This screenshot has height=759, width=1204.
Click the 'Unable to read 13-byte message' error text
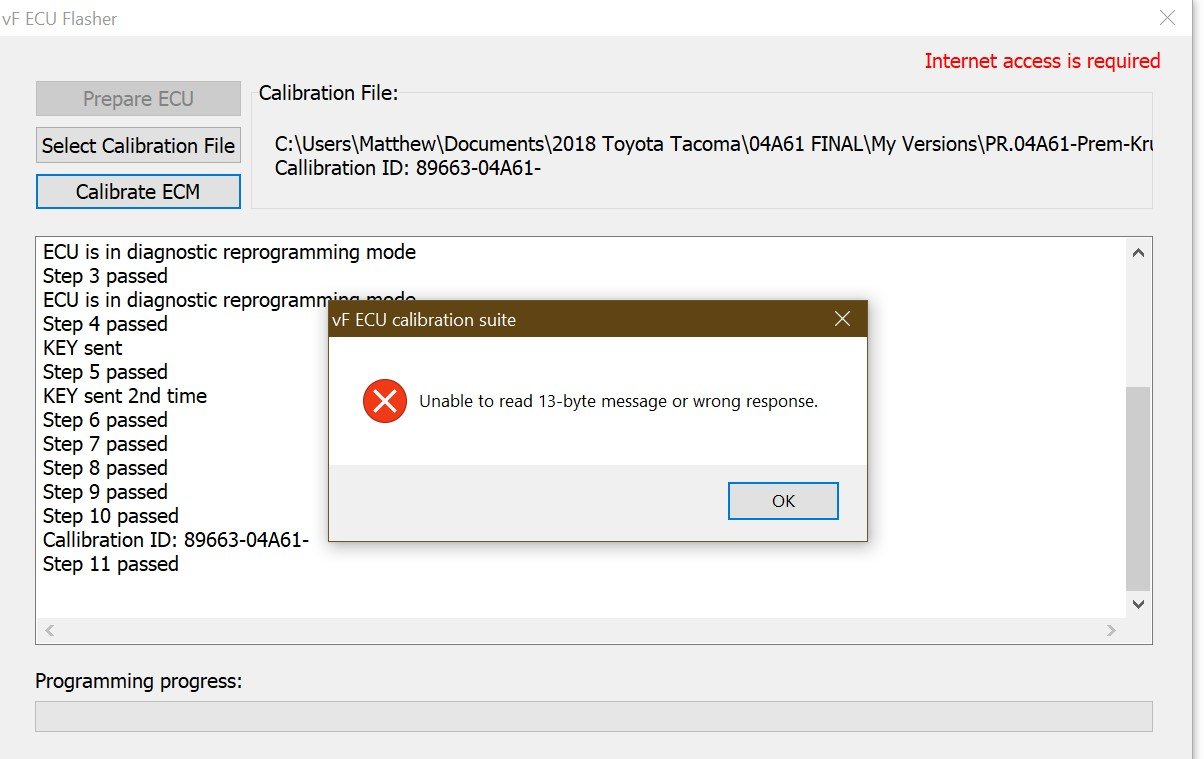coord(618,402)
